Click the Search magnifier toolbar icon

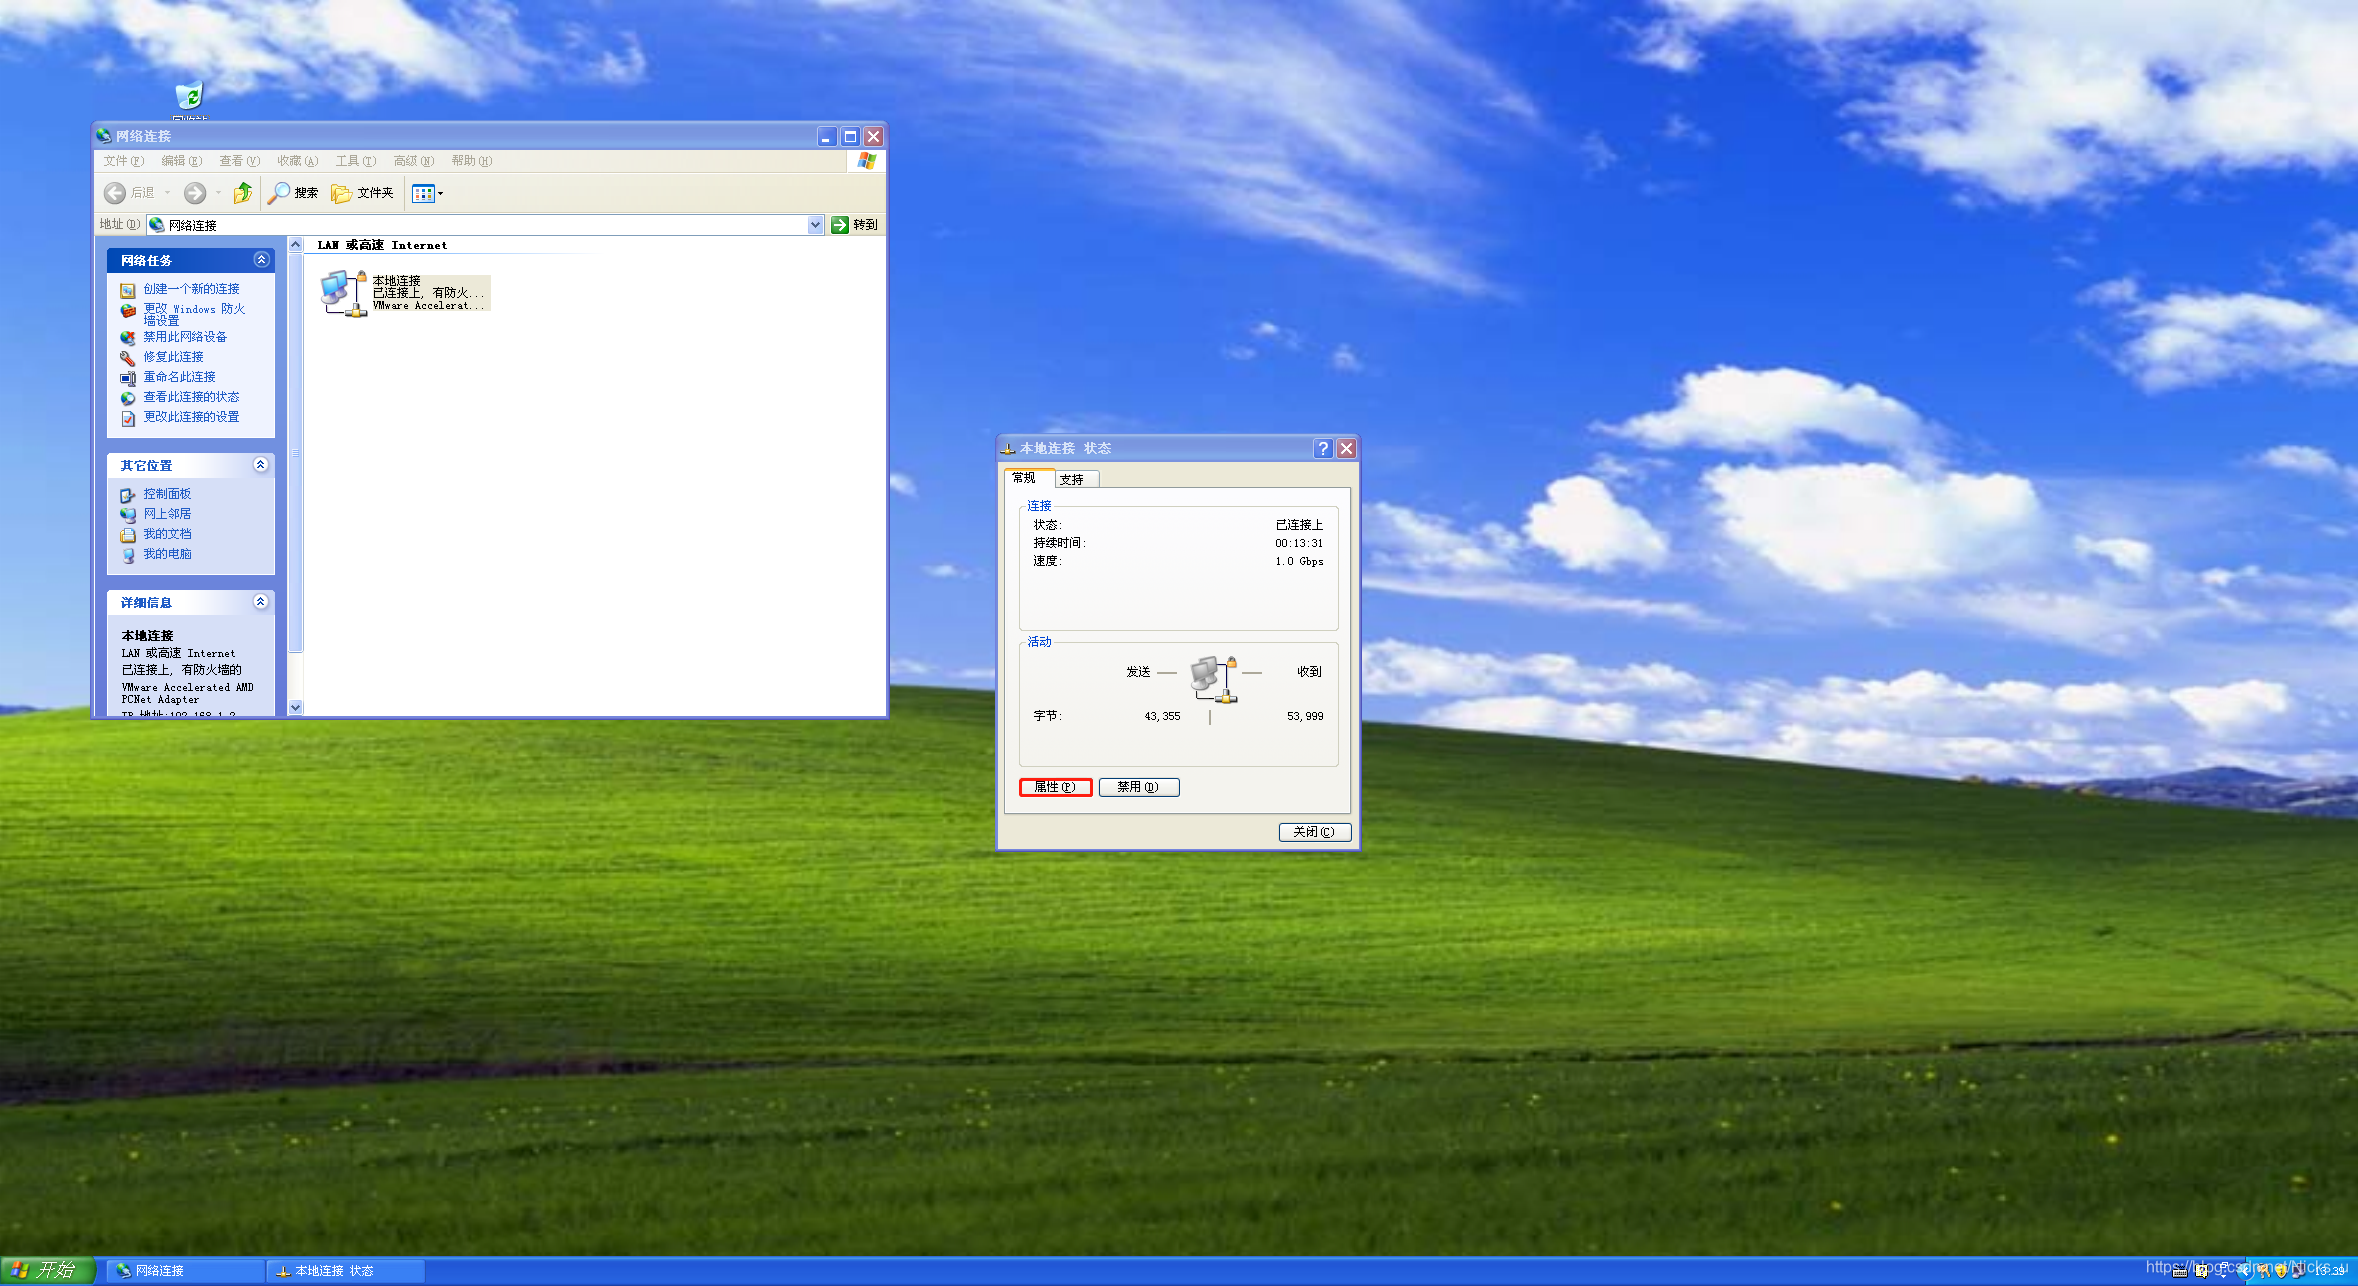[x=279, y=193]
